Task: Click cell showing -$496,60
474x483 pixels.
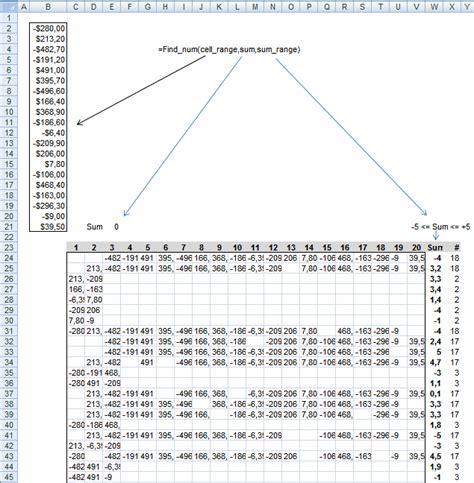Action: click(x=48, y=91)
